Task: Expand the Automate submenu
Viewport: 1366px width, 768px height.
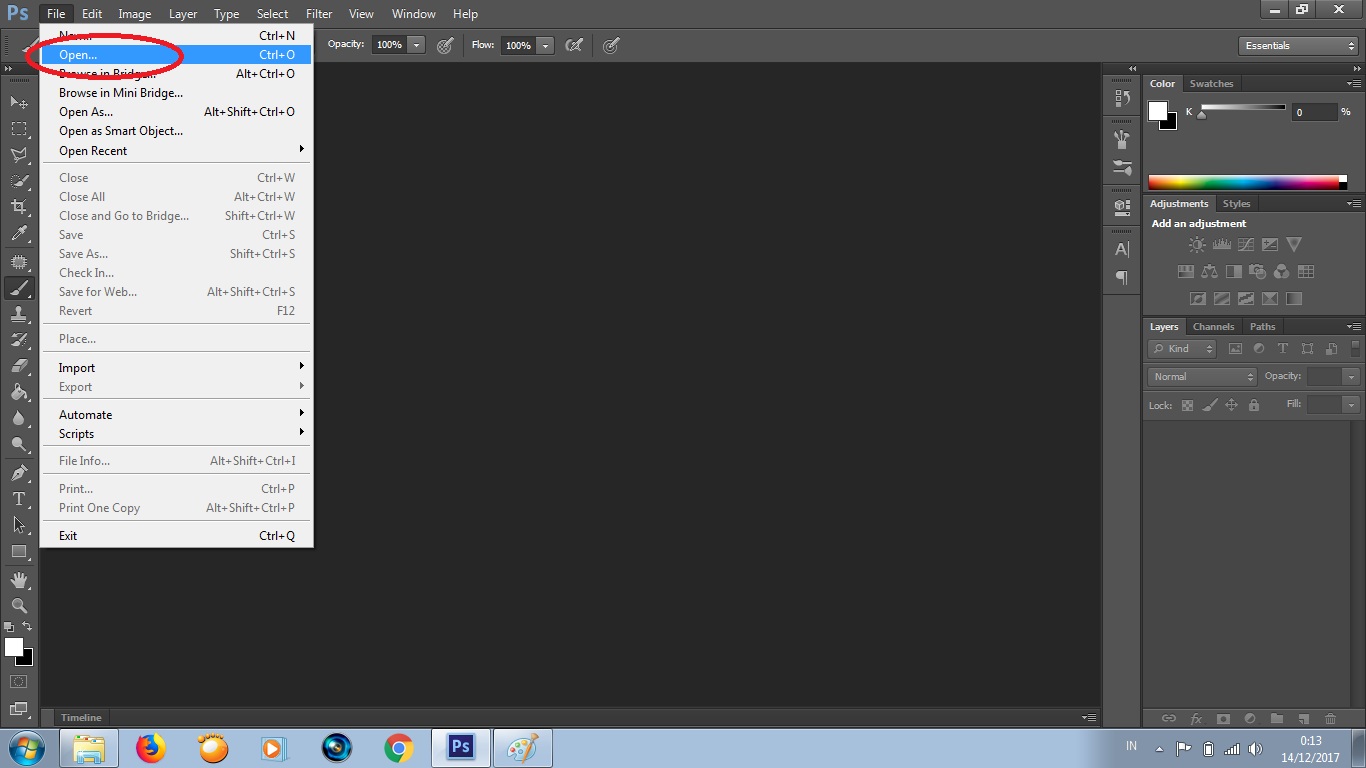Action: click(177, 414)
